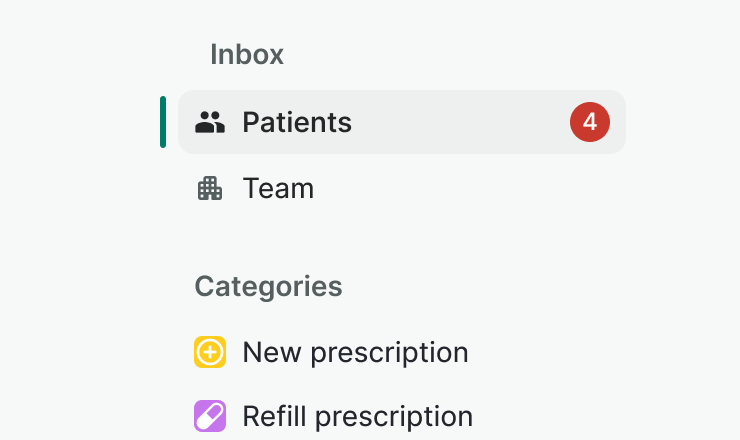This screenshot has height=440, width=740.
Task: Select the Refill prescription category
Action: tap(357, 416)
